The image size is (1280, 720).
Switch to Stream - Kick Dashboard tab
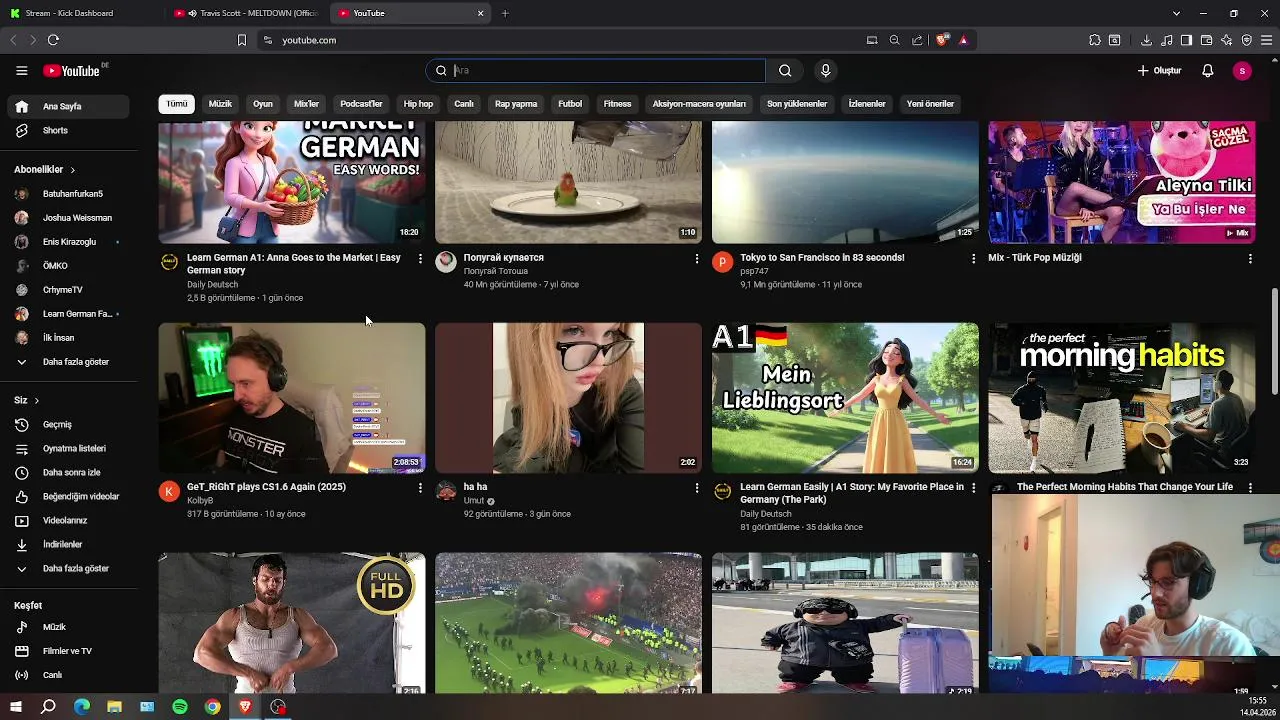[x=82, y=13]
